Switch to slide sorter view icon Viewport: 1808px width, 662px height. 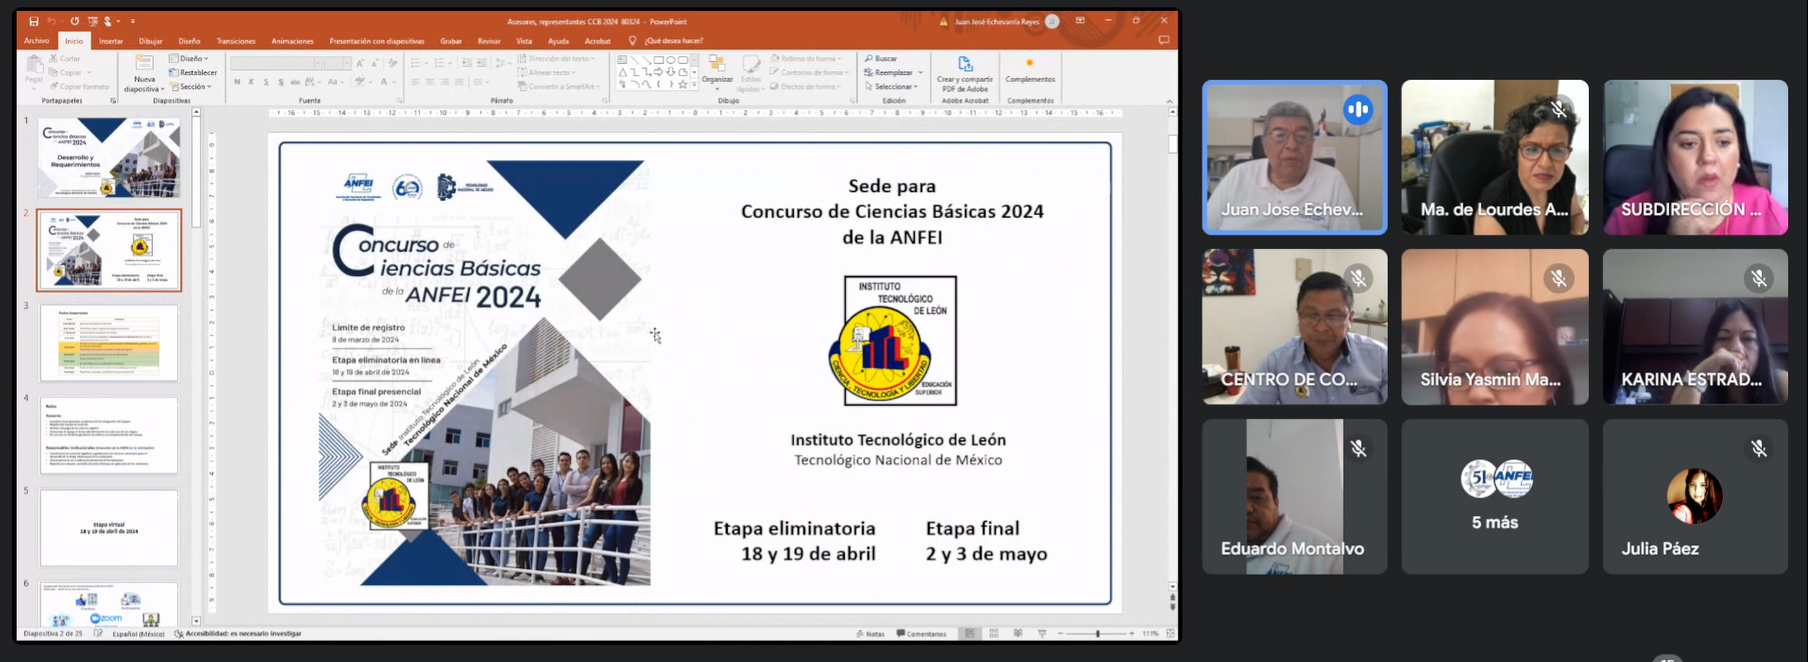(x=994, y=634)
